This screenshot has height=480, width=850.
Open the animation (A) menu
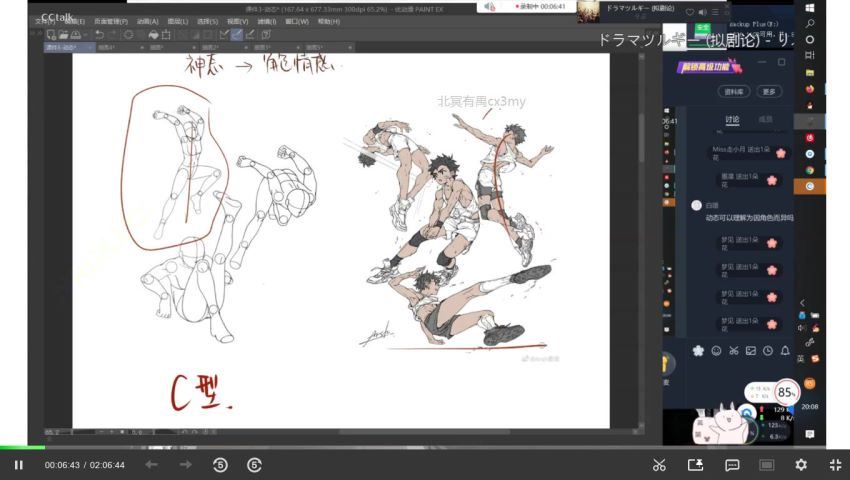point(147,21)
